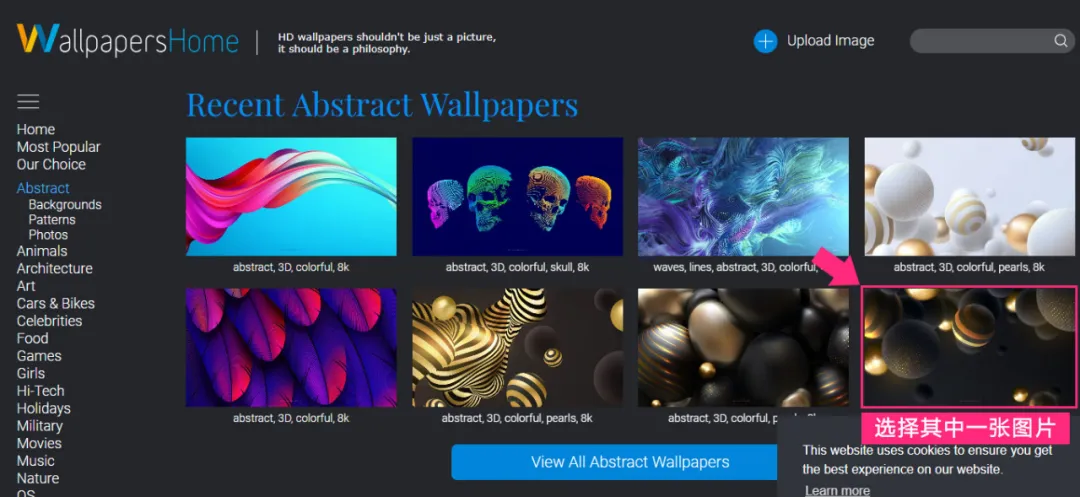The width and height of the screenshot is (1080, 497).
Task: Open View All Abstract Wallpapers
Action: 630,462
